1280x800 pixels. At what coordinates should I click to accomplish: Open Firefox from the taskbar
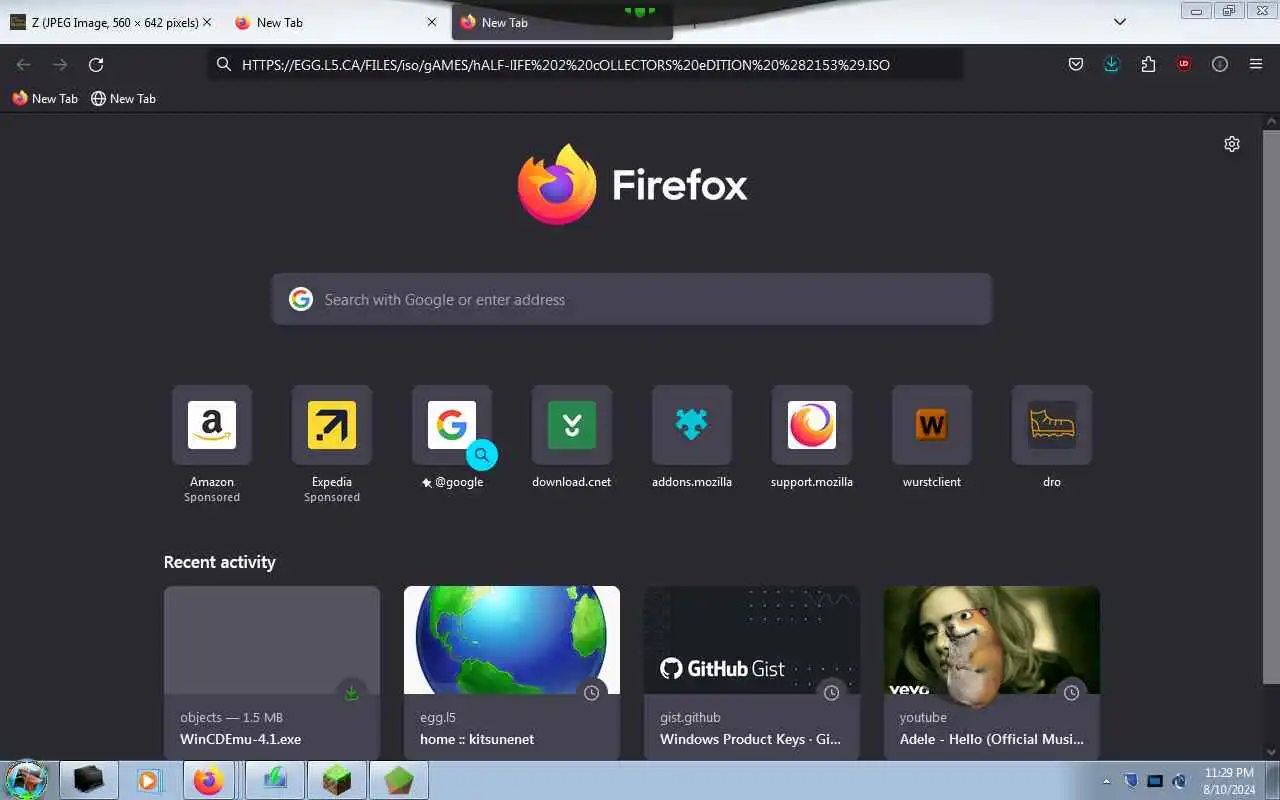coord(209,780)
